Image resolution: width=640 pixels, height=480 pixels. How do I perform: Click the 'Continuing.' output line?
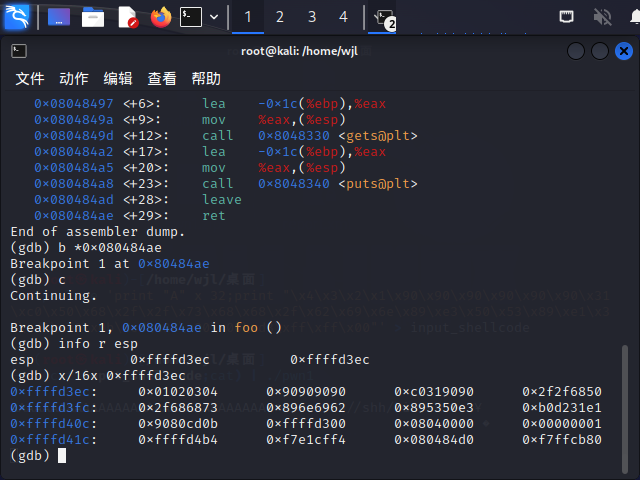[53, 296]
